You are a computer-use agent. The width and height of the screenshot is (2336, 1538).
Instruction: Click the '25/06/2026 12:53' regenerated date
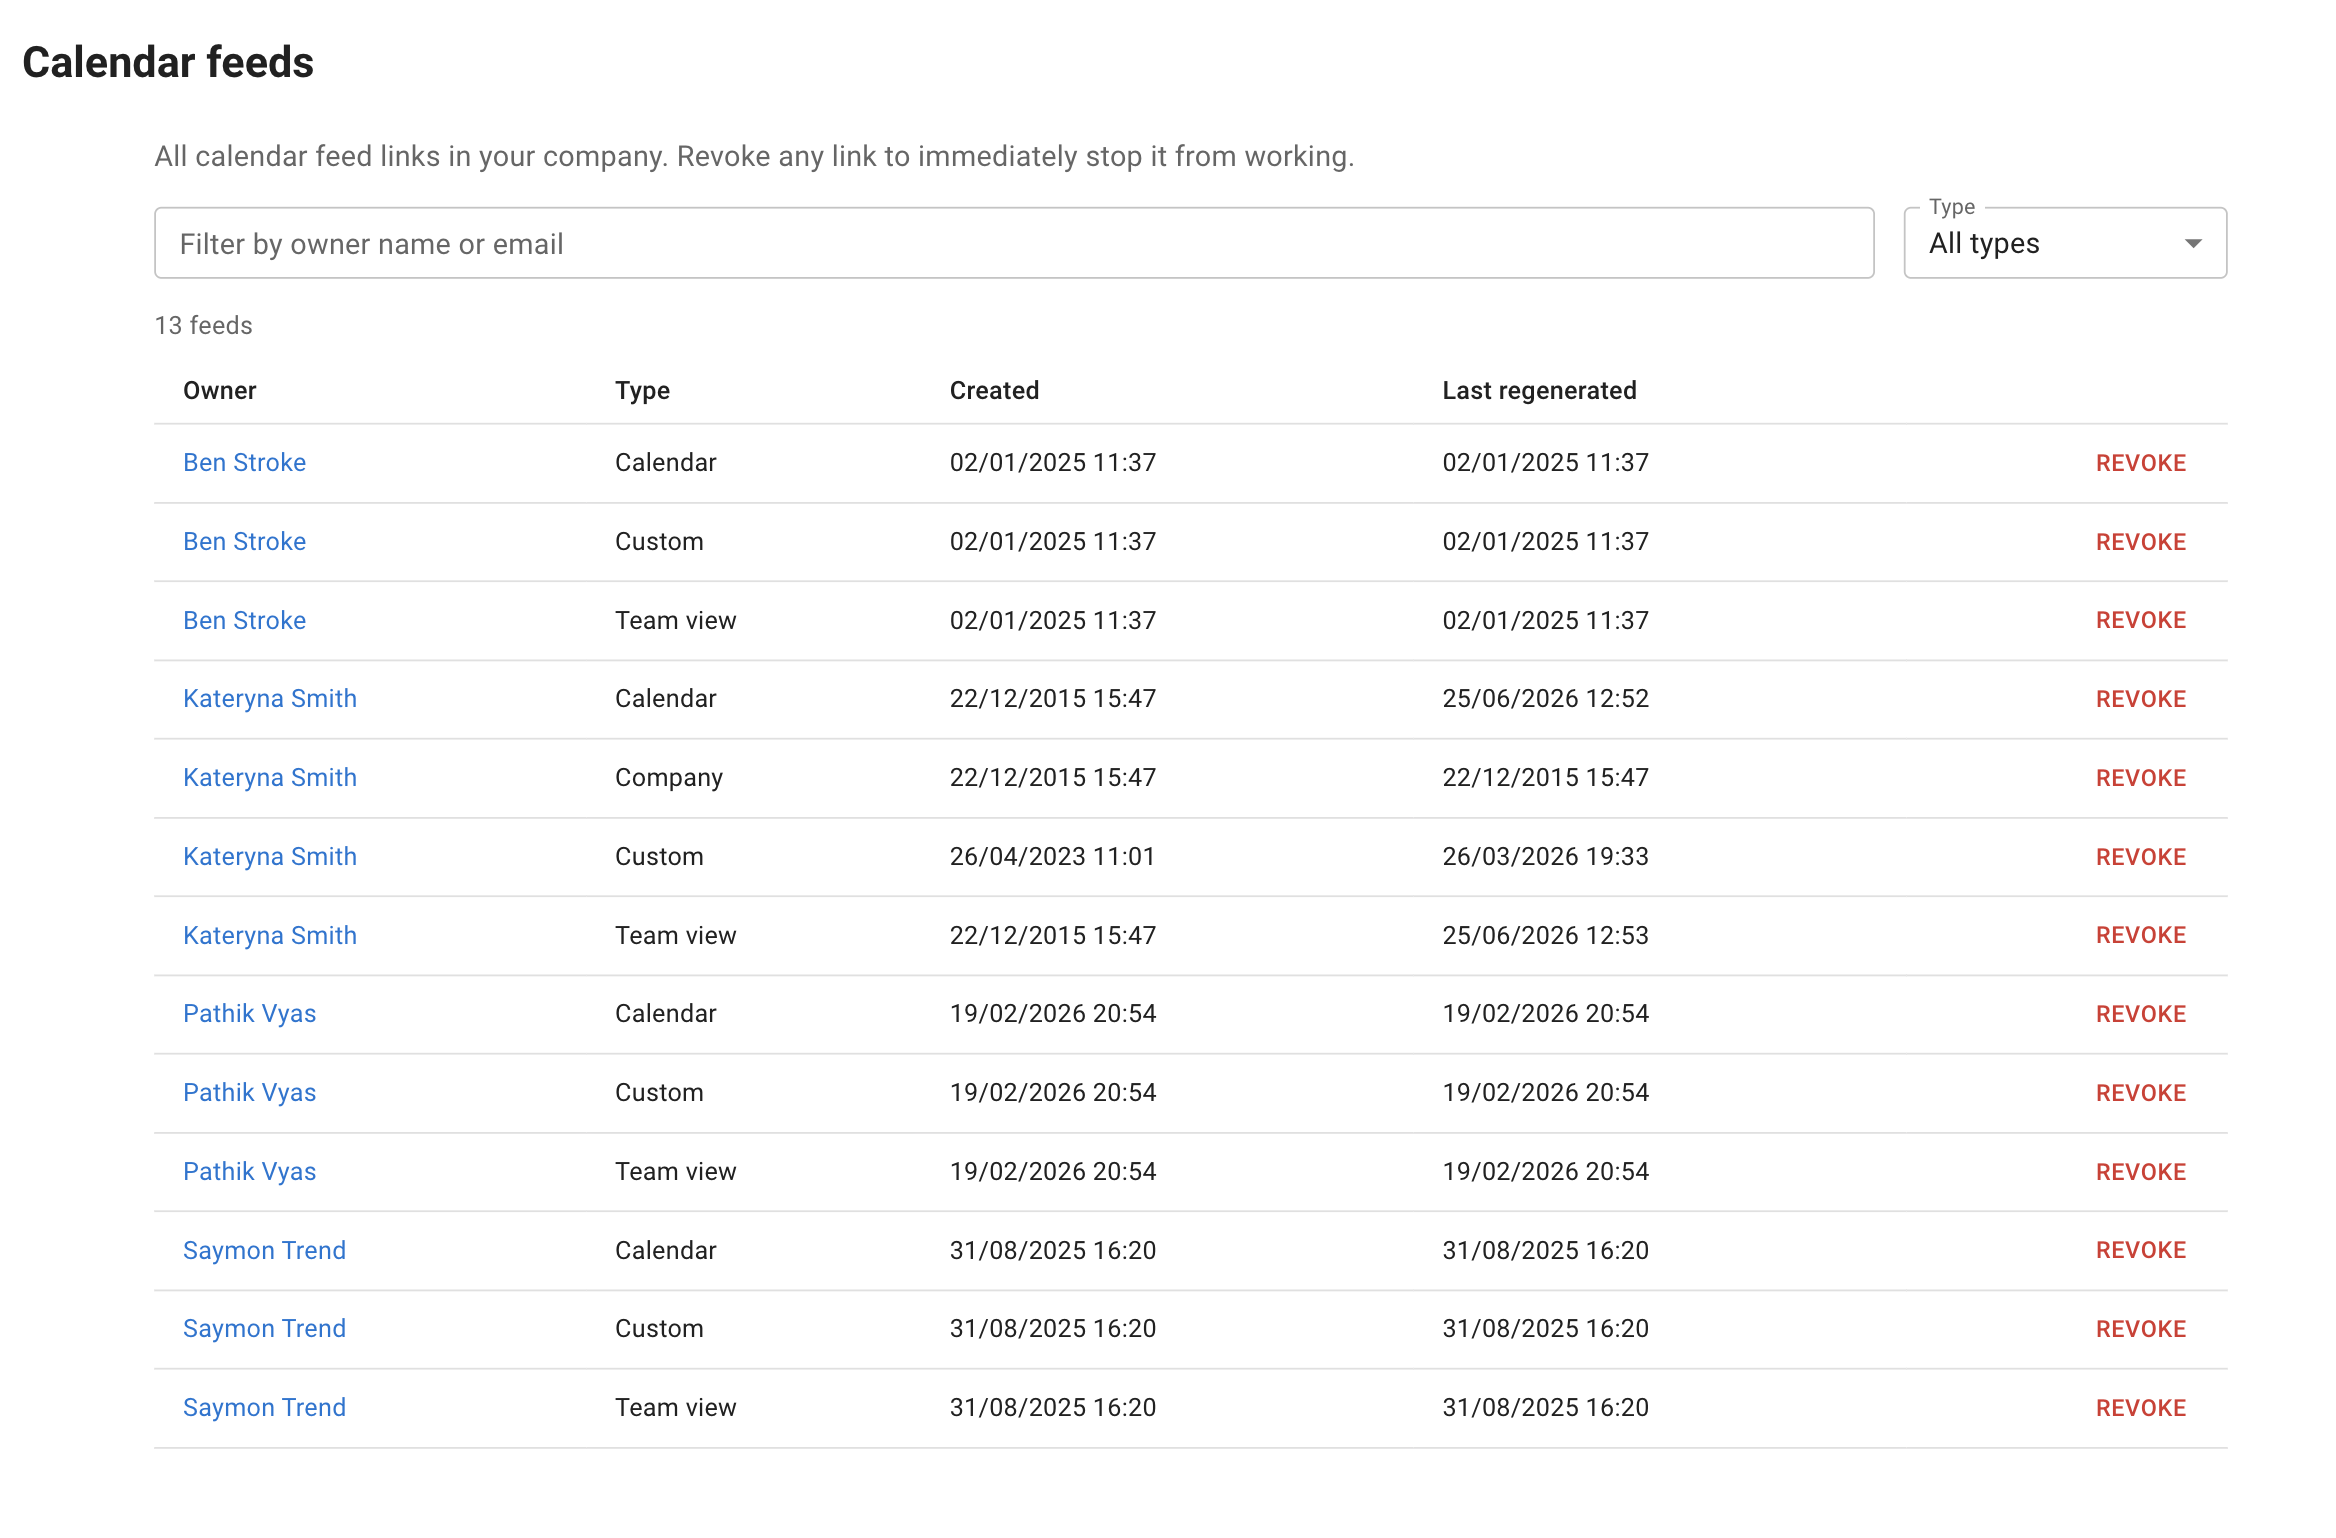pos(1545,935)
